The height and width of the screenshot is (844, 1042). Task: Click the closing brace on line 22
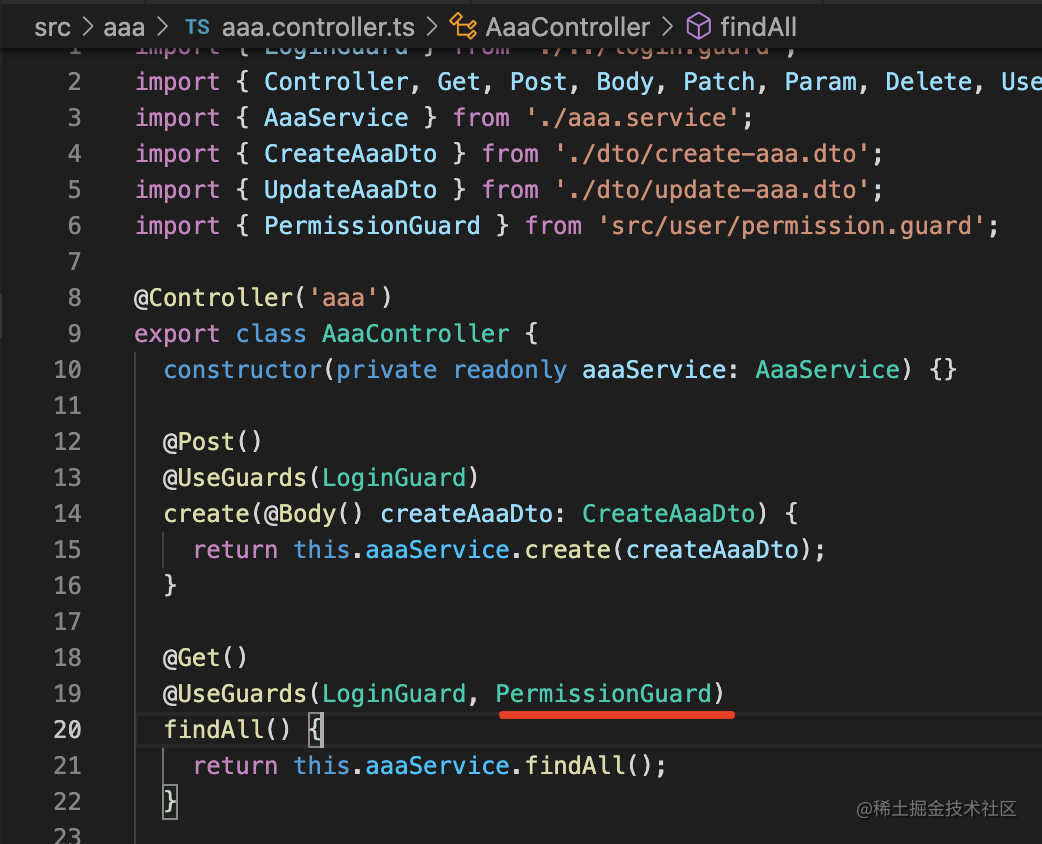[170, 801]
